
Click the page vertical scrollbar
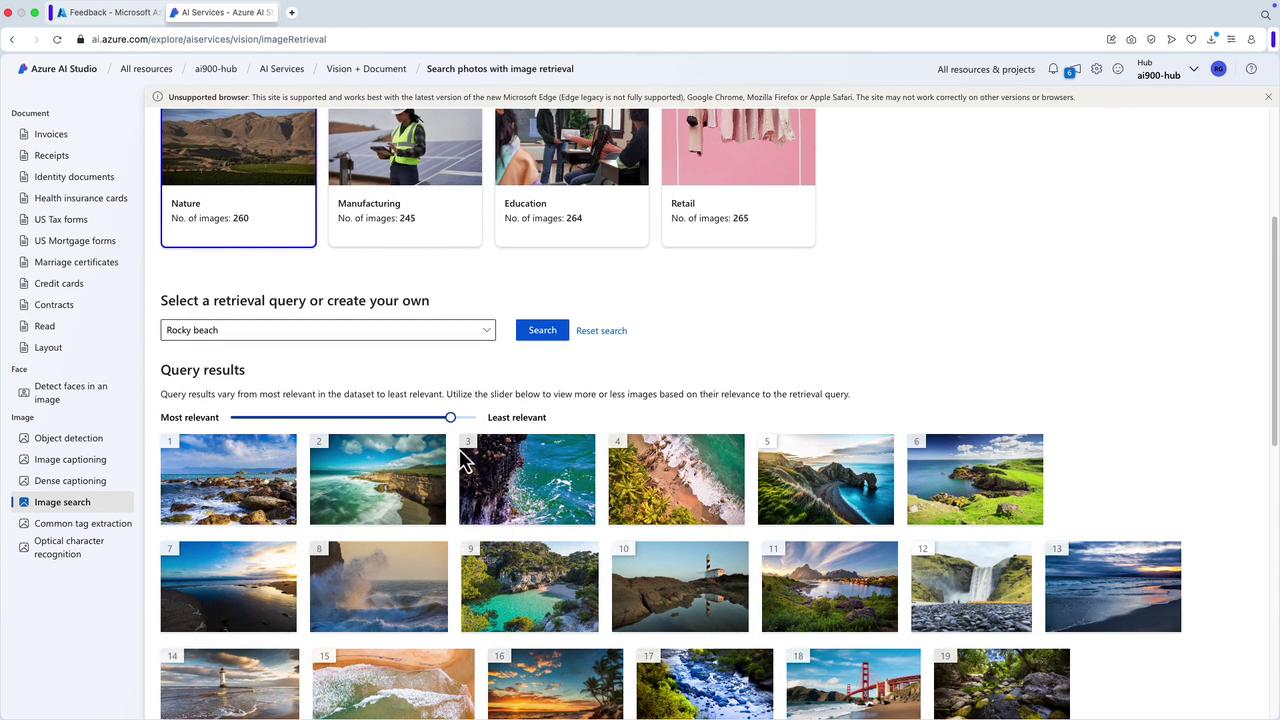pos(1274,330)
